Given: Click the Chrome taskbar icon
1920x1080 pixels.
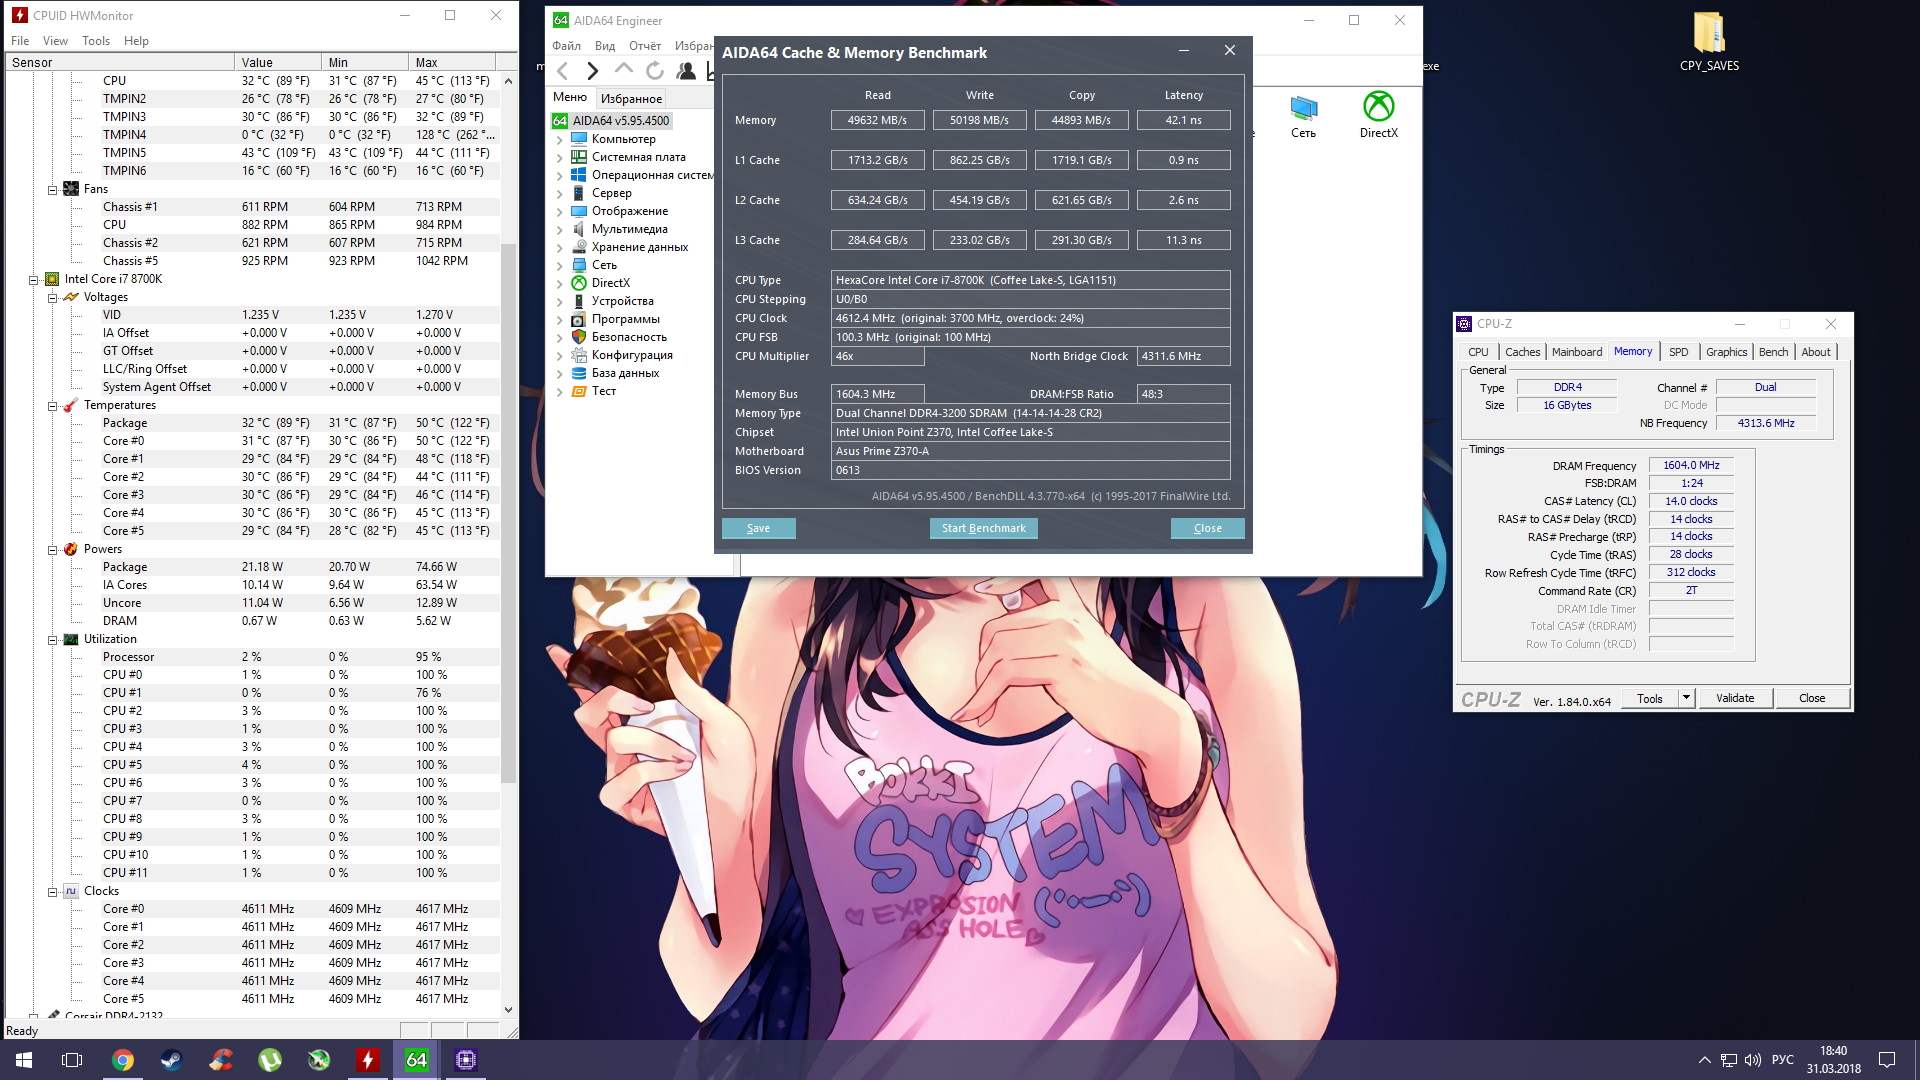Looking at the screenshot, I should [123, 1060].
